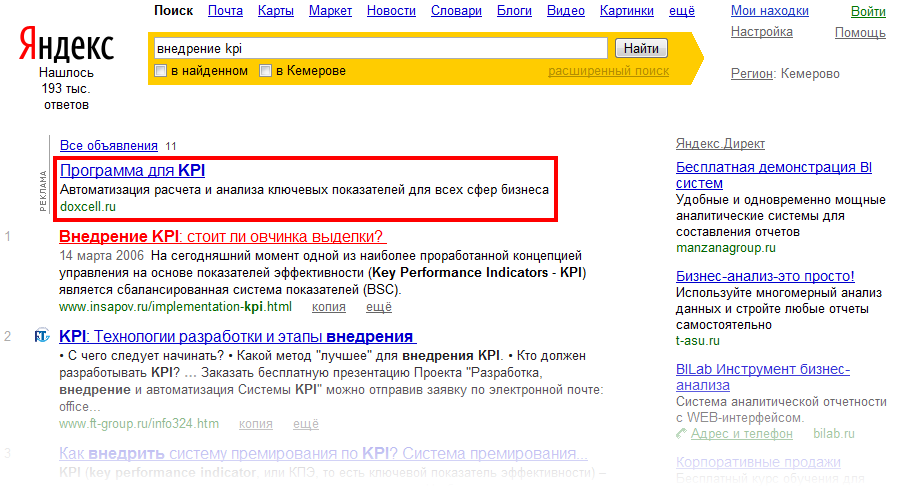Visit the t-asu.ru ad address

pyautogui.click(x=698, y=340)
